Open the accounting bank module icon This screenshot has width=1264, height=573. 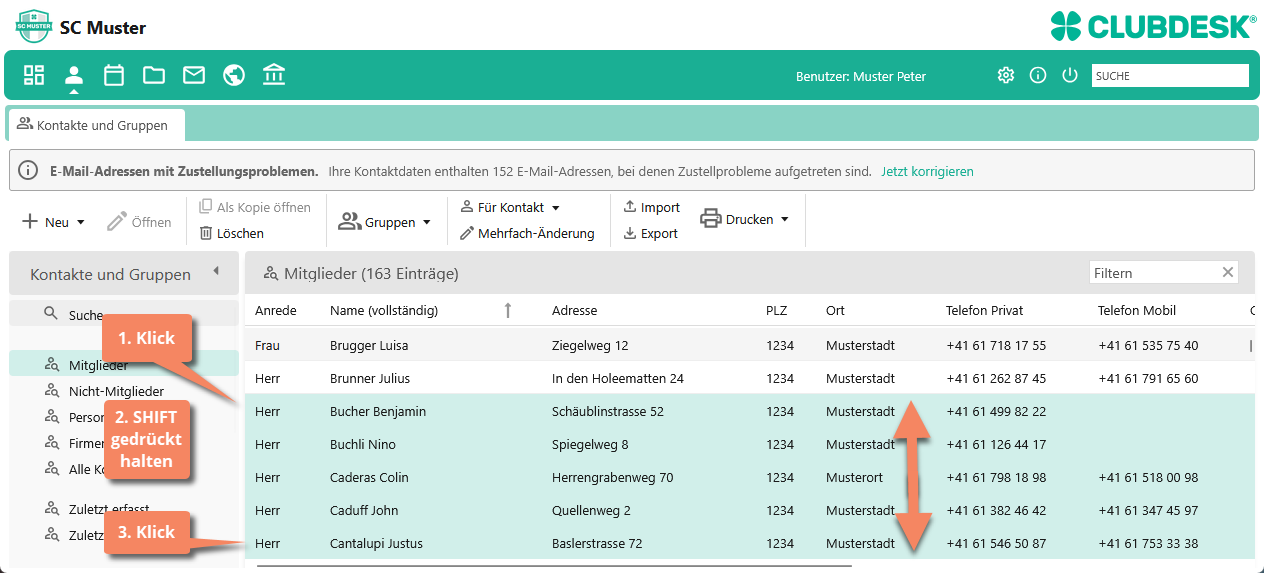[274, 75]
